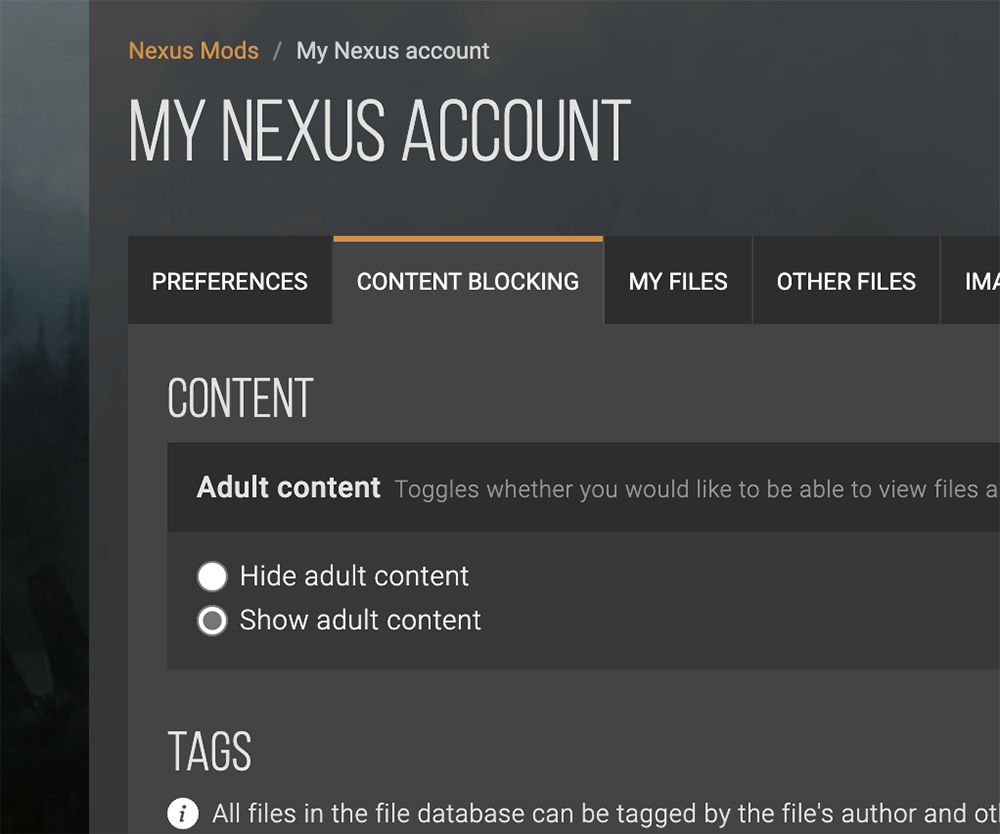Image resolution: width=1000 pixels, height=834 pixels.
Task: Click the dark forest background on the left
Action: (x=45, y=417)
